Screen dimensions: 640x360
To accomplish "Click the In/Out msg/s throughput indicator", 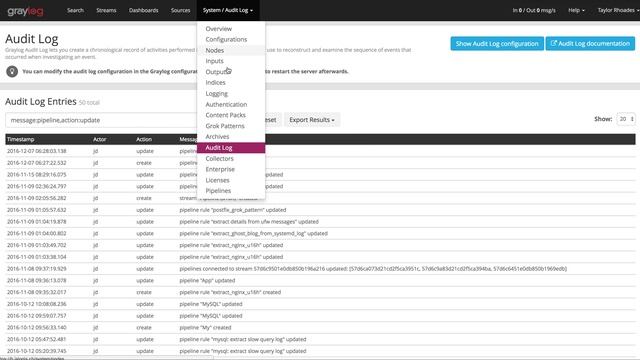I will coord(534,10).
